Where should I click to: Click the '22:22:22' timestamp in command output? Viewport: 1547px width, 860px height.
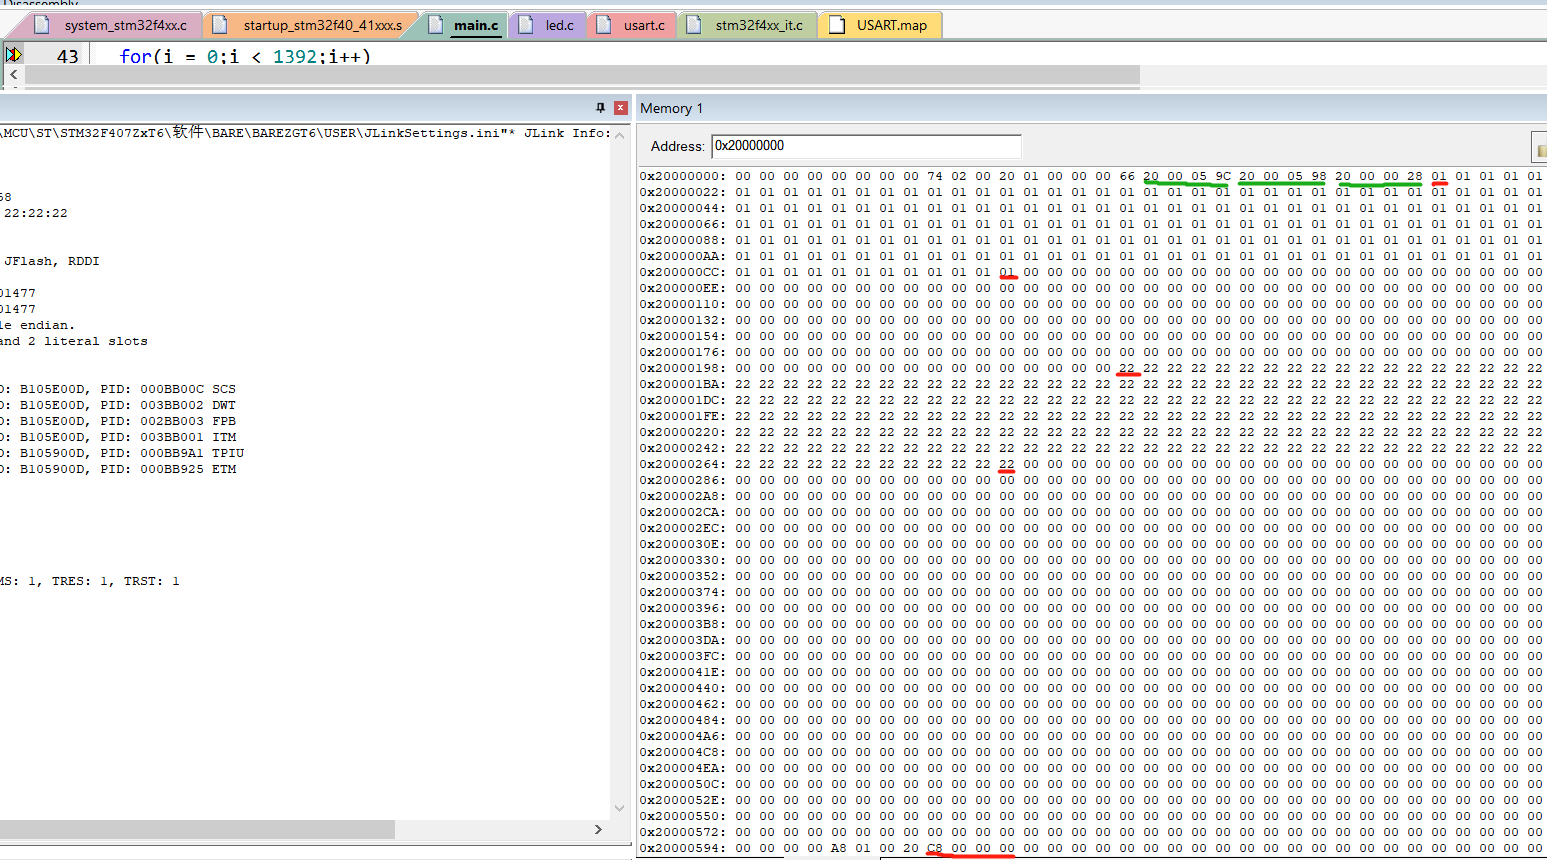[36, 213]
